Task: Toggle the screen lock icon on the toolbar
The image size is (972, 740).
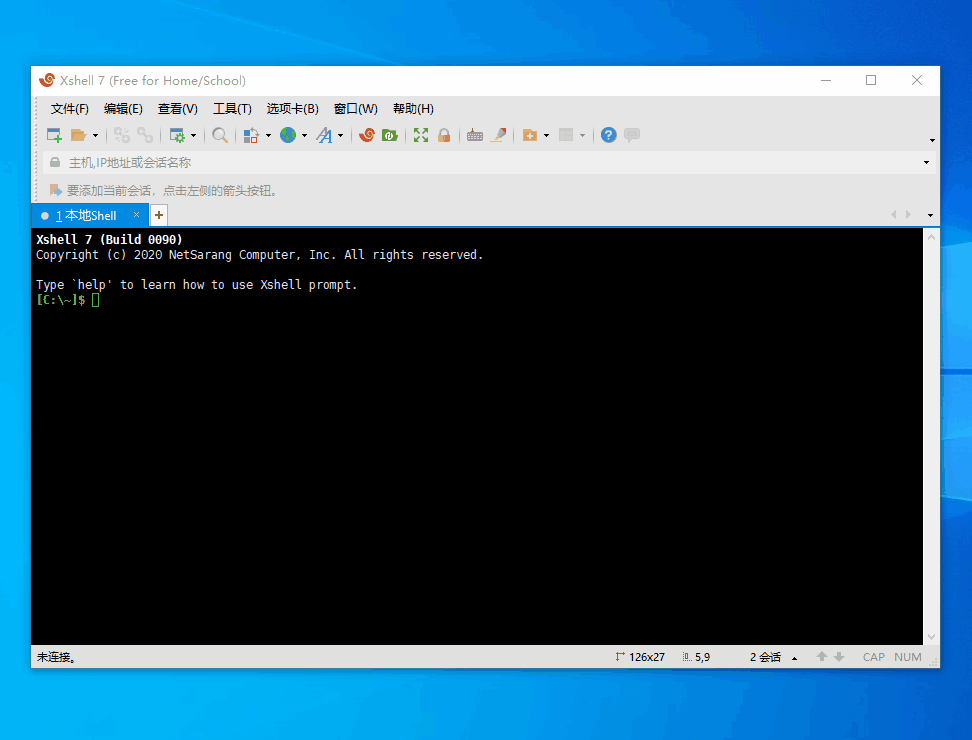Action: [x=444, y=135]
